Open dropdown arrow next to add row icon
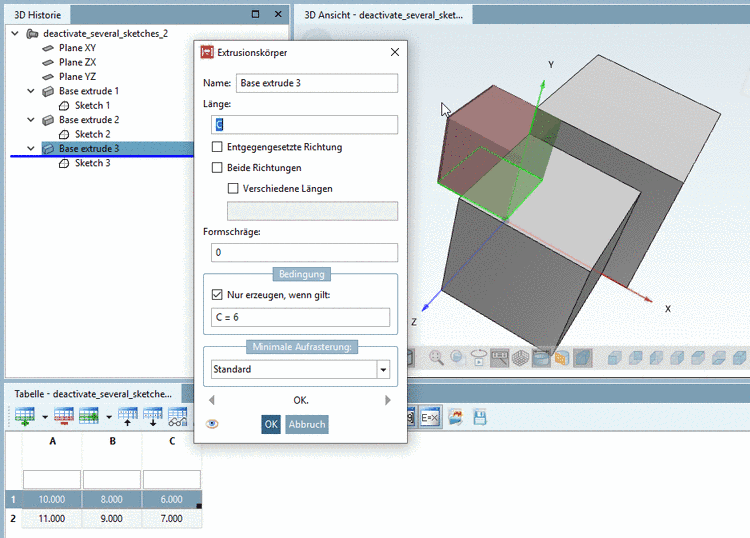 45,417
